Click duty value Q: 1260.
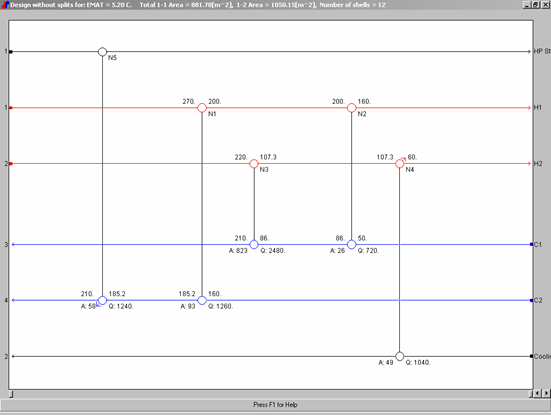Screen dimensions: 551x415 point(221,306)
